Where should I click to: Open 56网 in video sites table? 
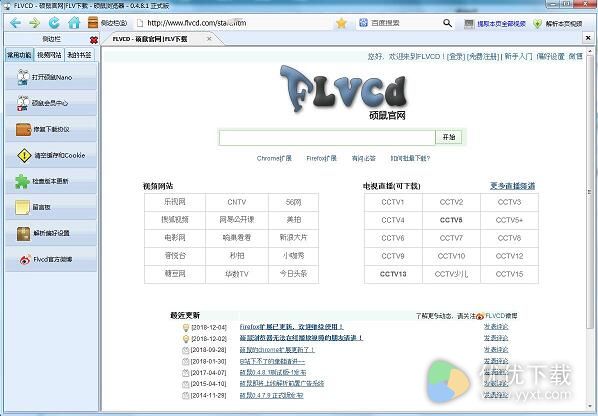coord(293,202)
